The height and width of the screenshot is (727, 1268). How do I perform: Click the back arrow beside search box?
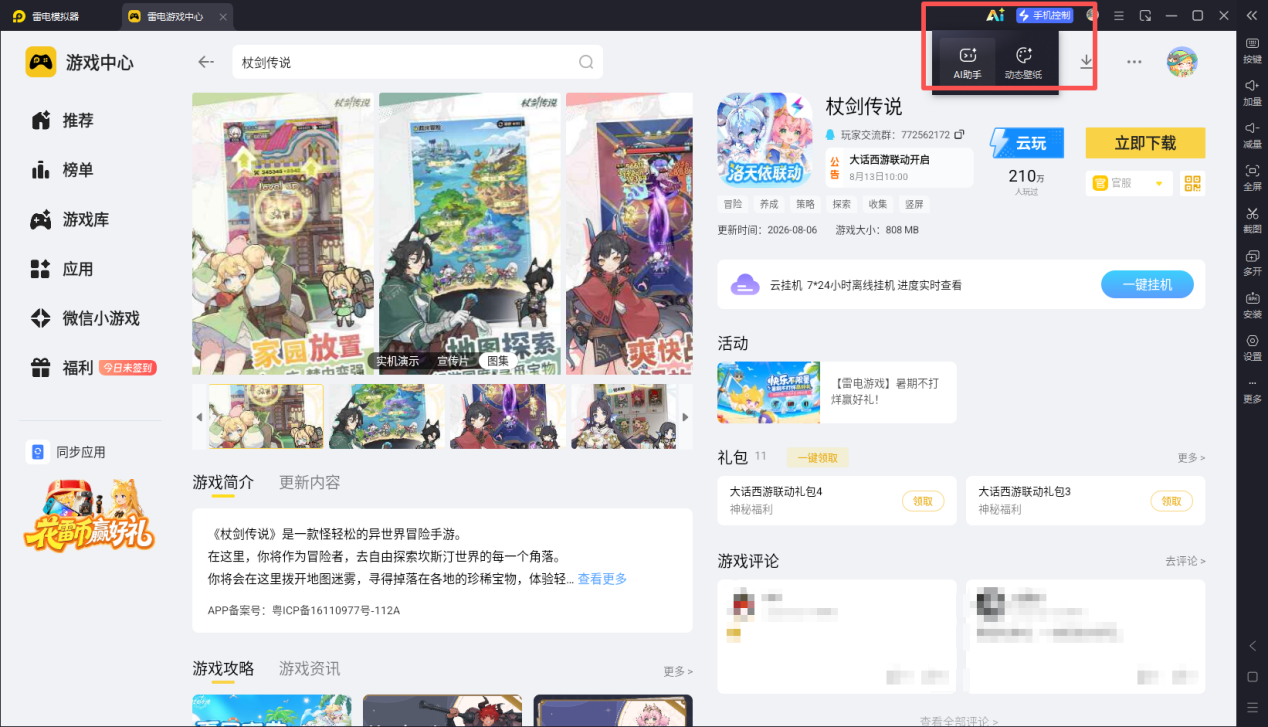[x=206, y=62]
